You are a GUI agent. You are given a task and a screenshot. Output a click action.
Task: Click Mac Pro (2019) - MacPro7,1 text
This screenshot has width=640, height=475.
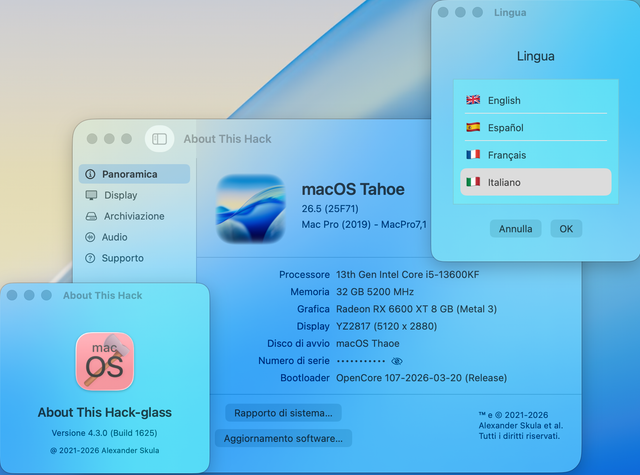[364, 224]
